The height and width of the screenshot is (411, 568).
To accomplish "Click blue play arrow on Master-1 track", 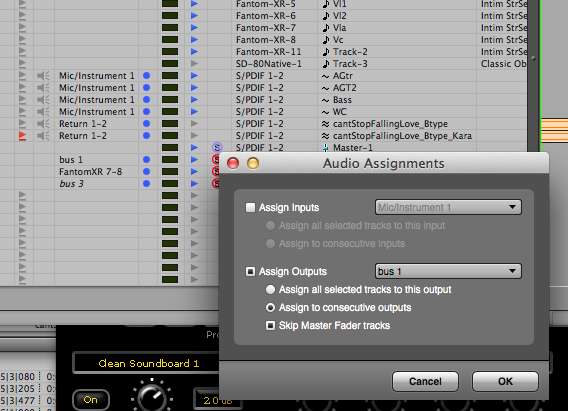I will pyautogui.click(x=195, y=147).
